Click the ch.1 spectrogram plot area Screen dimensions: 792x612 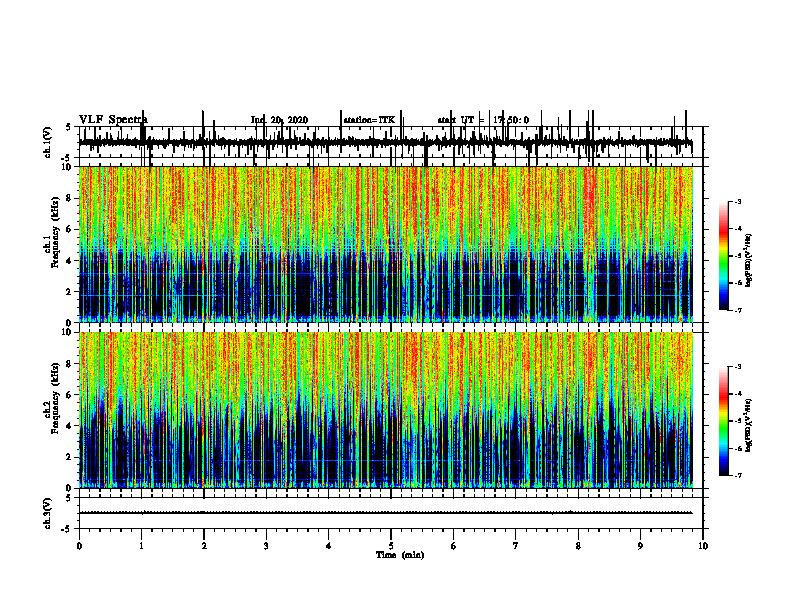pos(386,244)
